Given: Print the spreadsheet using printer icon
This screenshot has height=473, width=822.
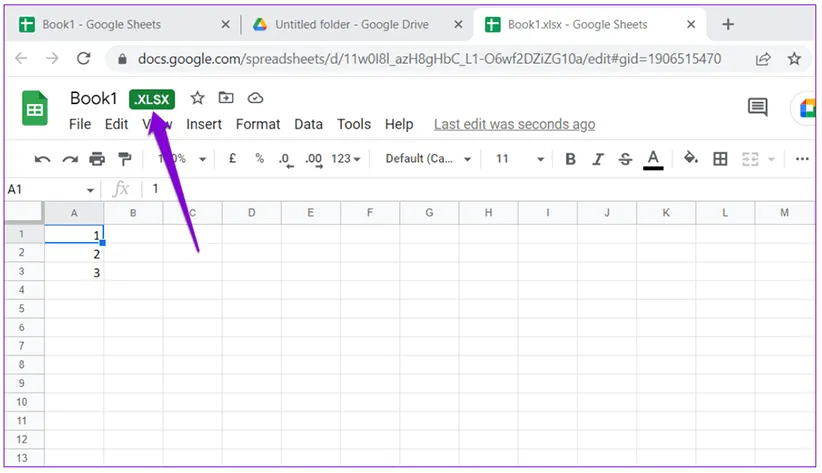Looking at the screenshot, I should point(97,159).
